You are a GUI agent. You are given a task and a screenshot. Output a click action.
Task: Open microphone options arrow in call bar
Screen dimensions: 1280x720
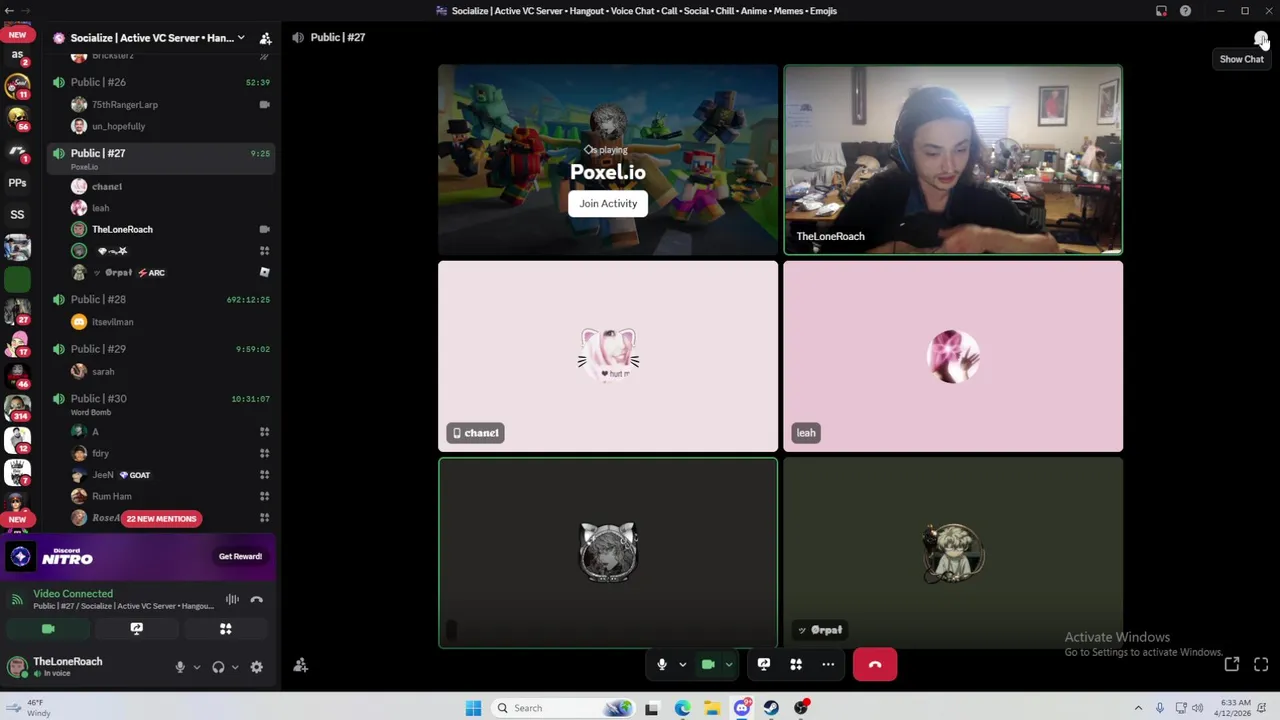[683, 664]
